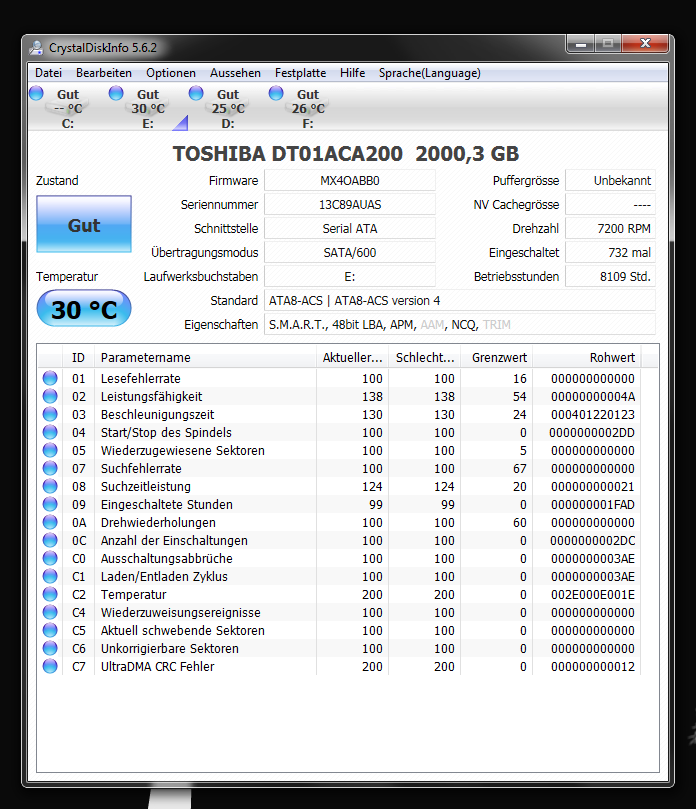Click status orb for C2 Temperatur row
The width and height of the screenshot is (697, 809).
[x=50, y=594]
